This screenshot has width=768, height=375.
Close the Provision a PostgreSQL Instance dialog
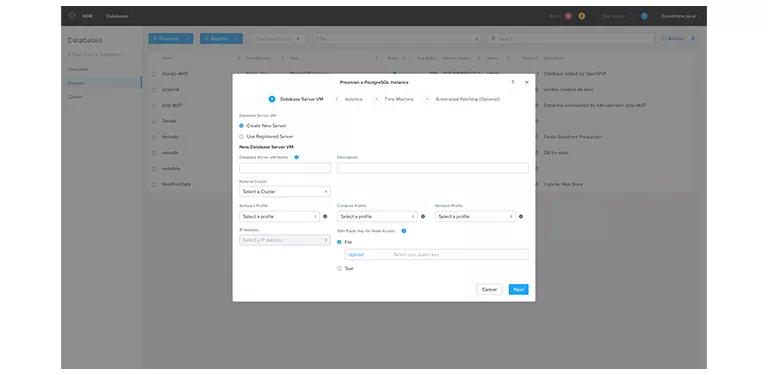click(527, 82)
